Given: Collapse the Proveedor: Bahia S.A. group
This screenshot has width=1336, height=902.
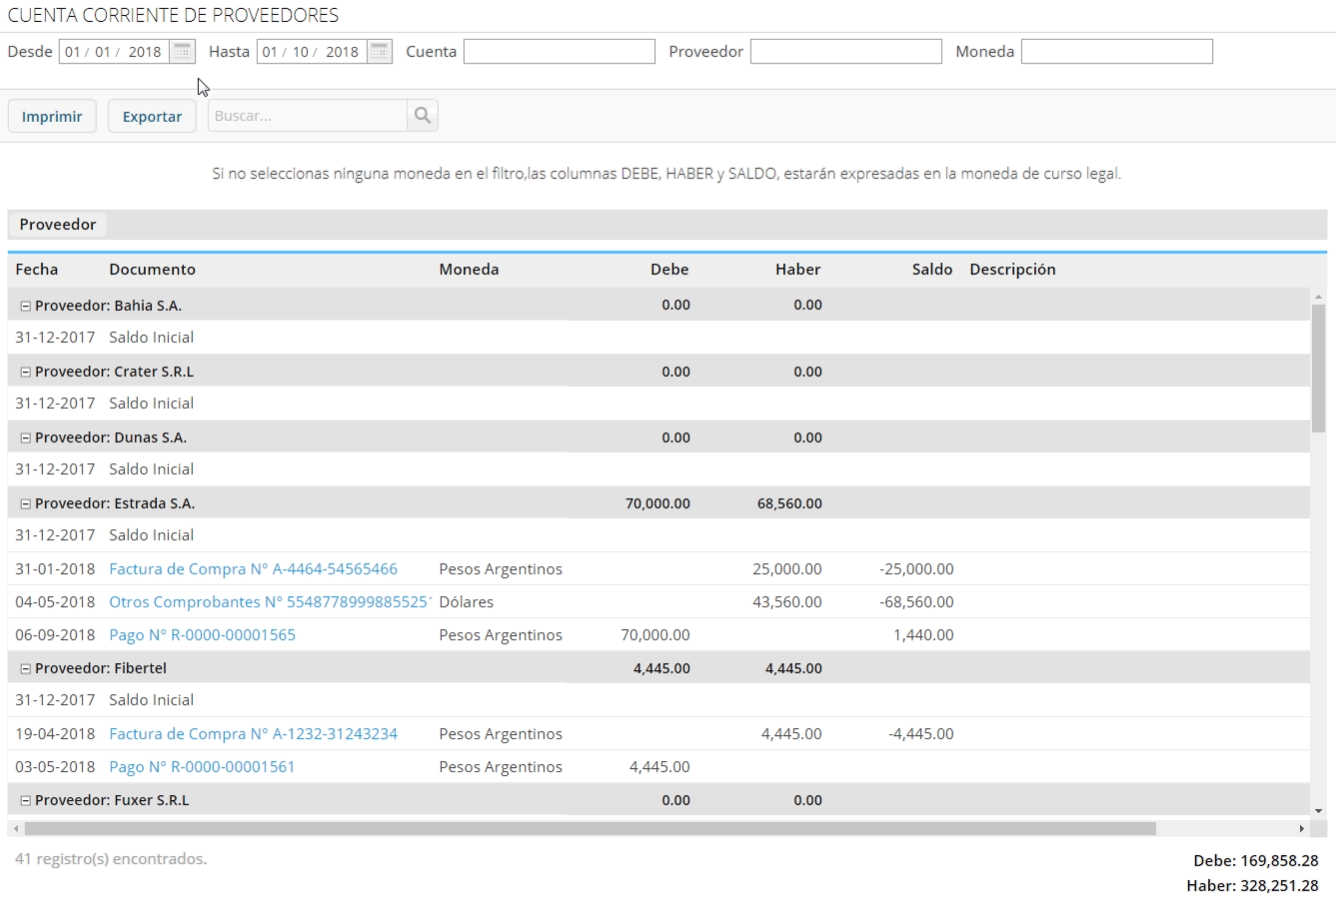Looking at the screenshot, I should [x=26, y=306].
